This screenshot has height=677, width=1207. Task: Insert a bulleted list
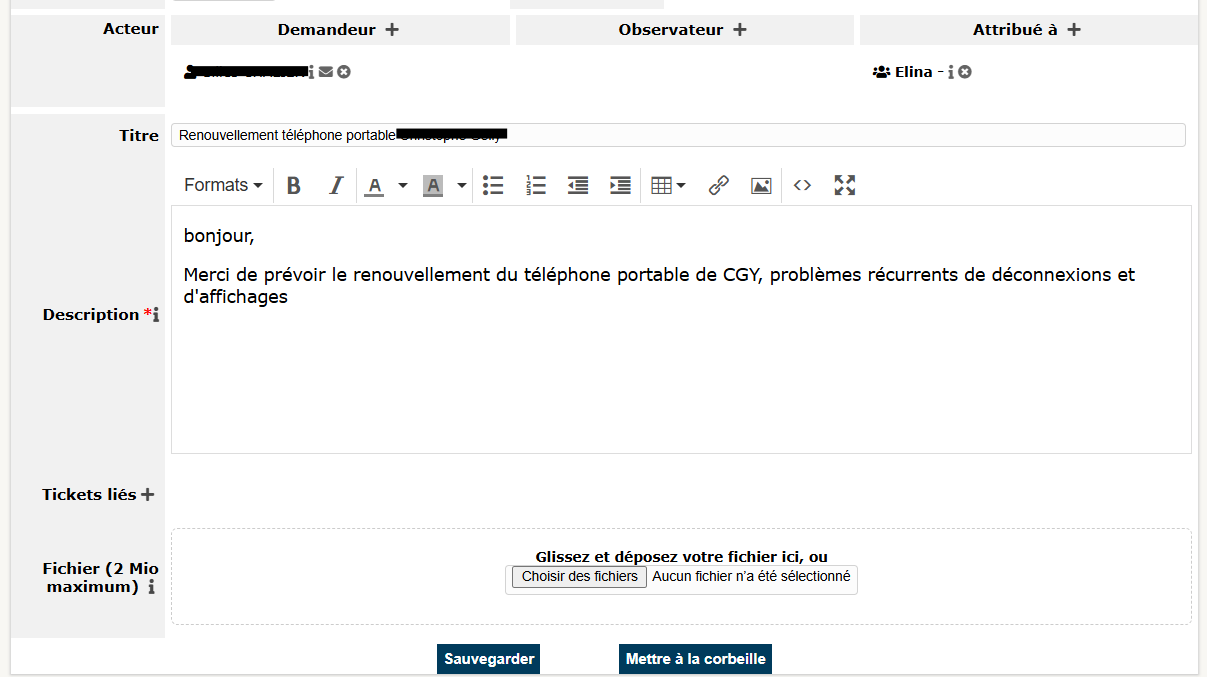point(493,185)
